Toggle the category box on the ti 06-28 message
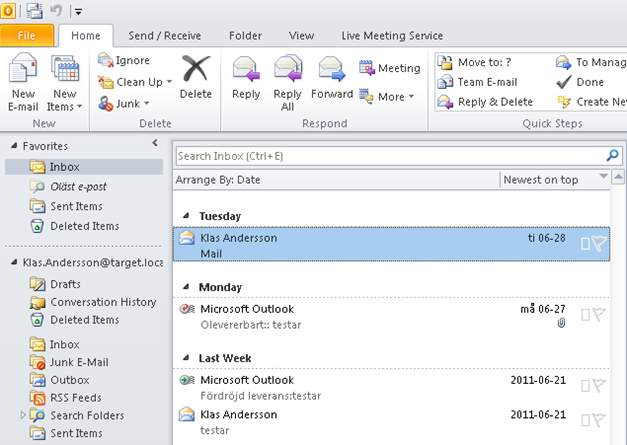The height and width of the screenshot is (445, 627). click(585, 244)
